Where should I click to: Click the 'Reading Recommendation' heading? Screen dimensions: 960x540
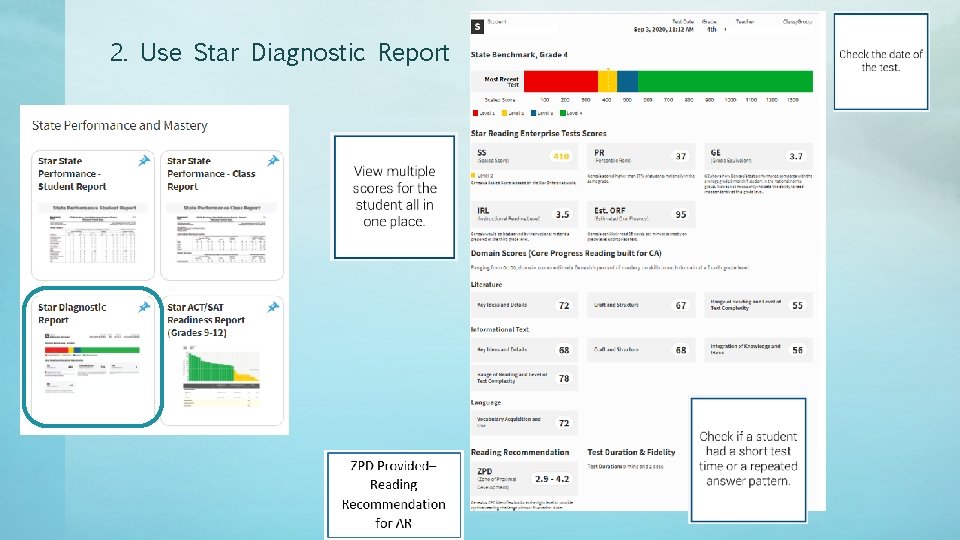(520, 452)
